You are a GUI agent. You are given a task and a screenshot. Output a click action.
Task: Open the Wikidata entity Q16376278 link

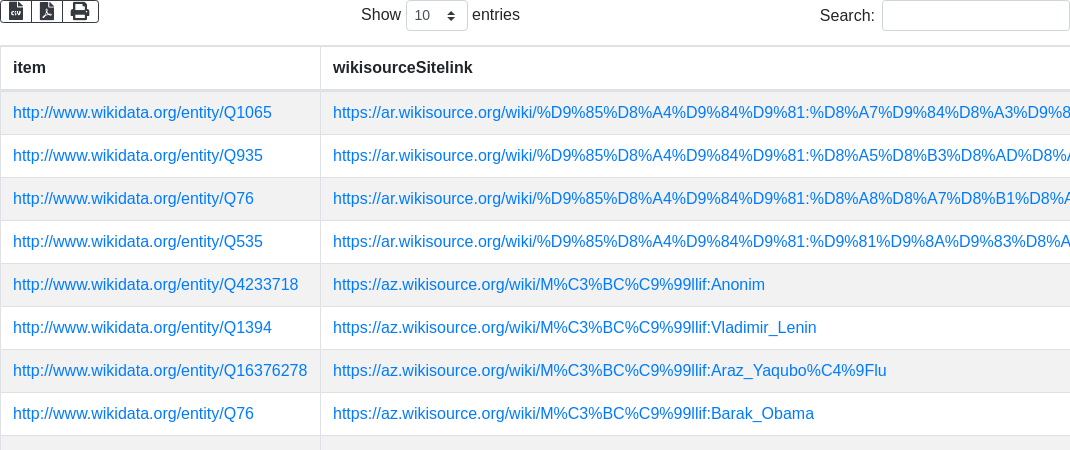point(160,371)
